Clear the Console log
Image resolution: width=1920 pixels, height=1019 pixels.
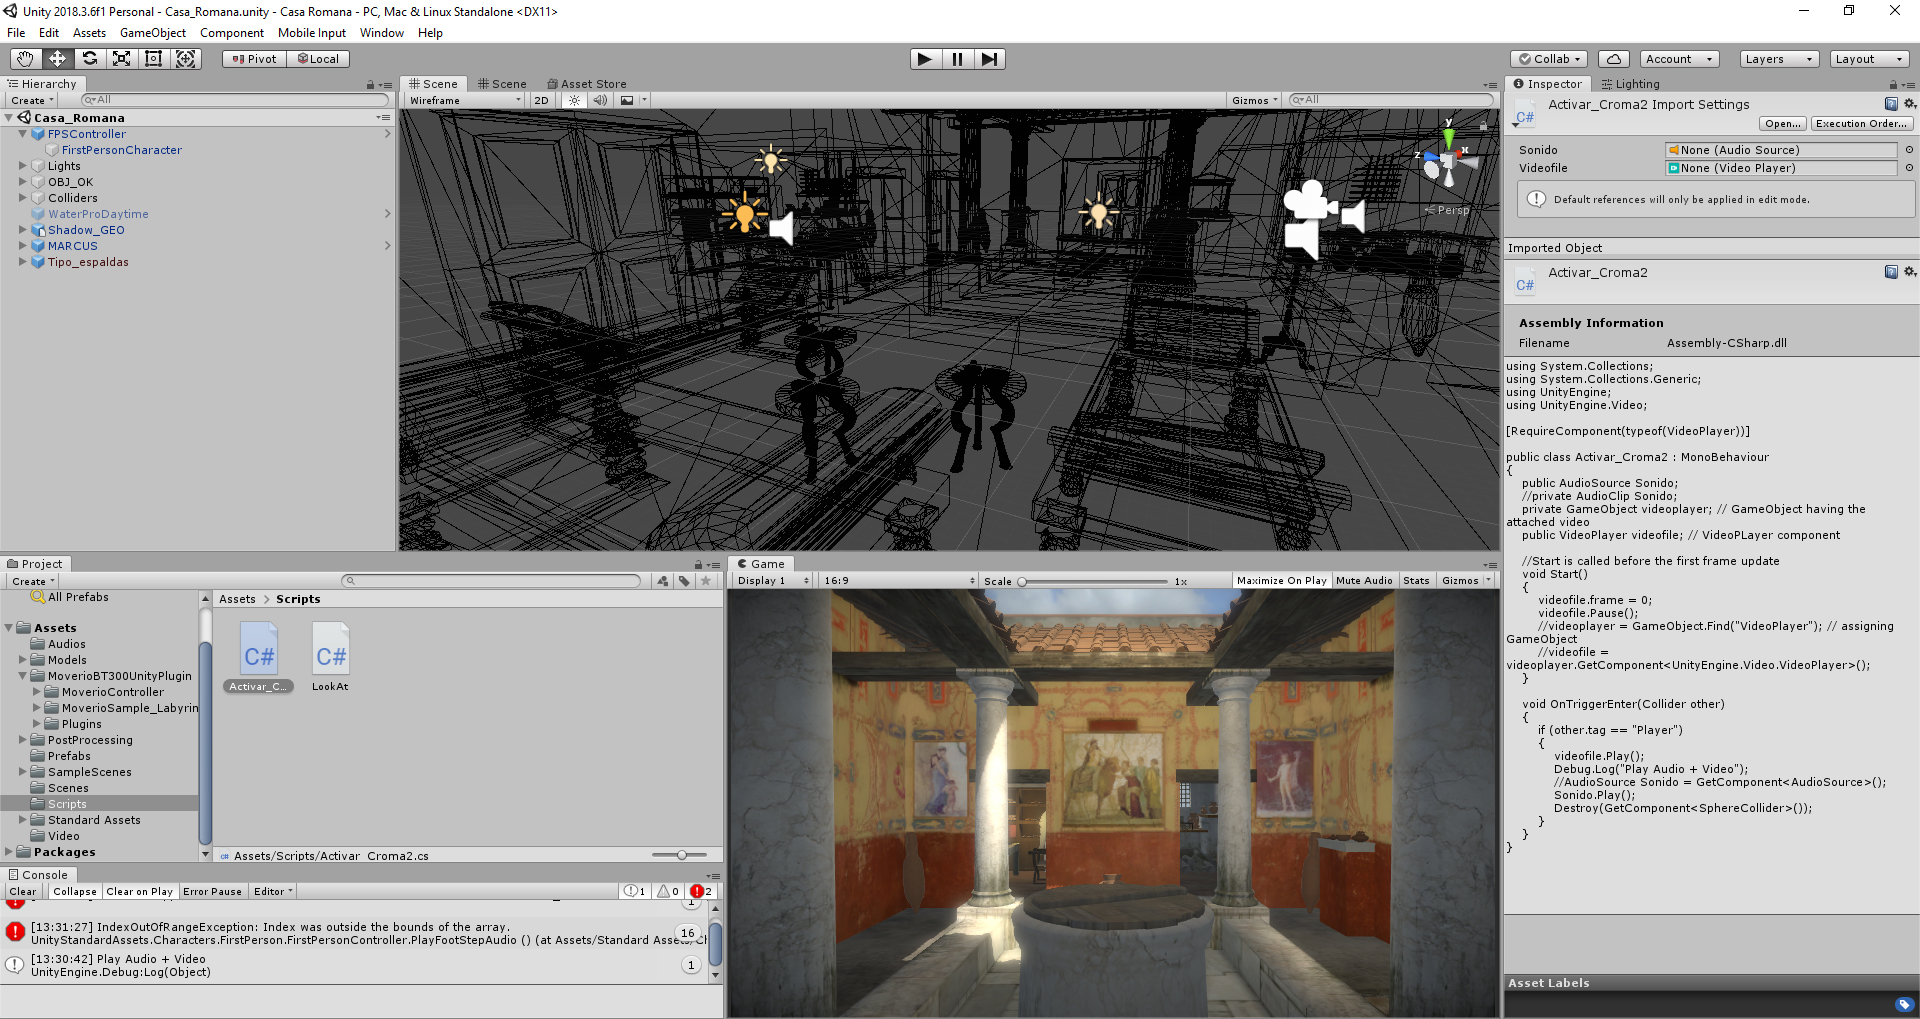22,892
